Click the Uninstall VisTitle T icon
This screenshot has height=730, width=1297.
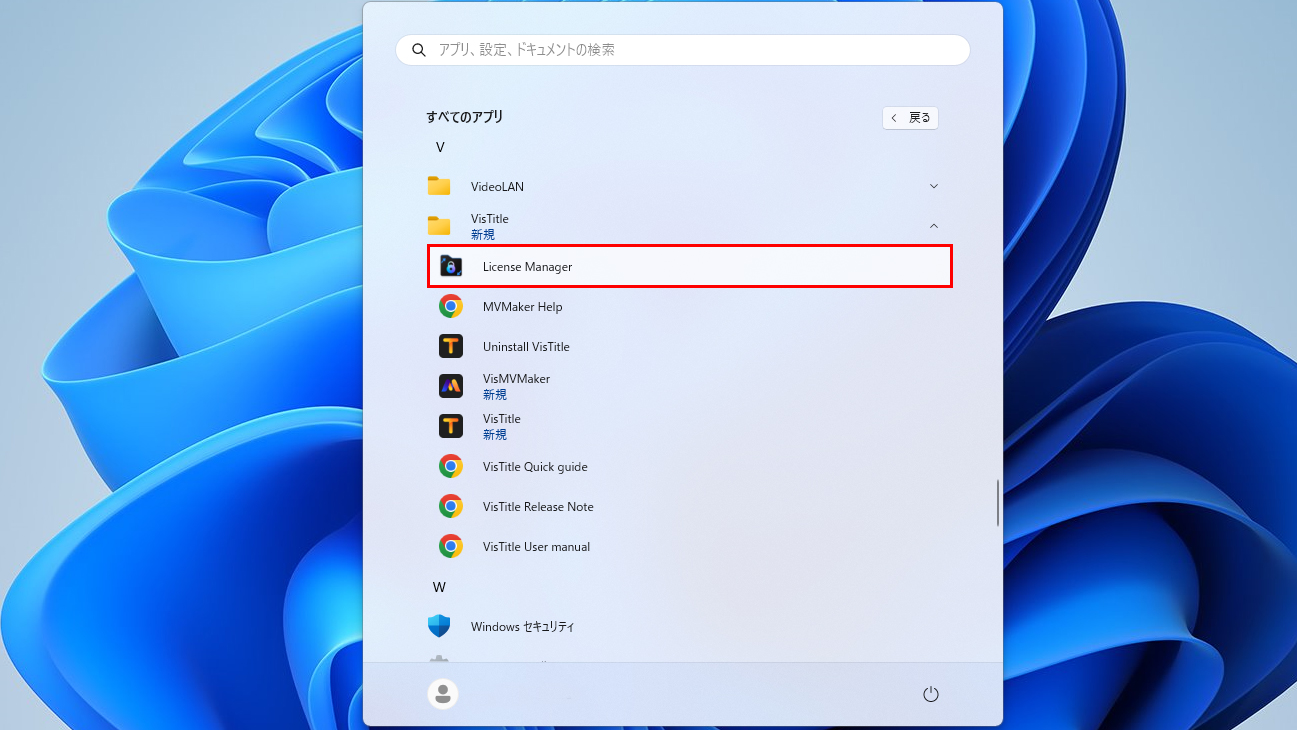click(451, 347)
